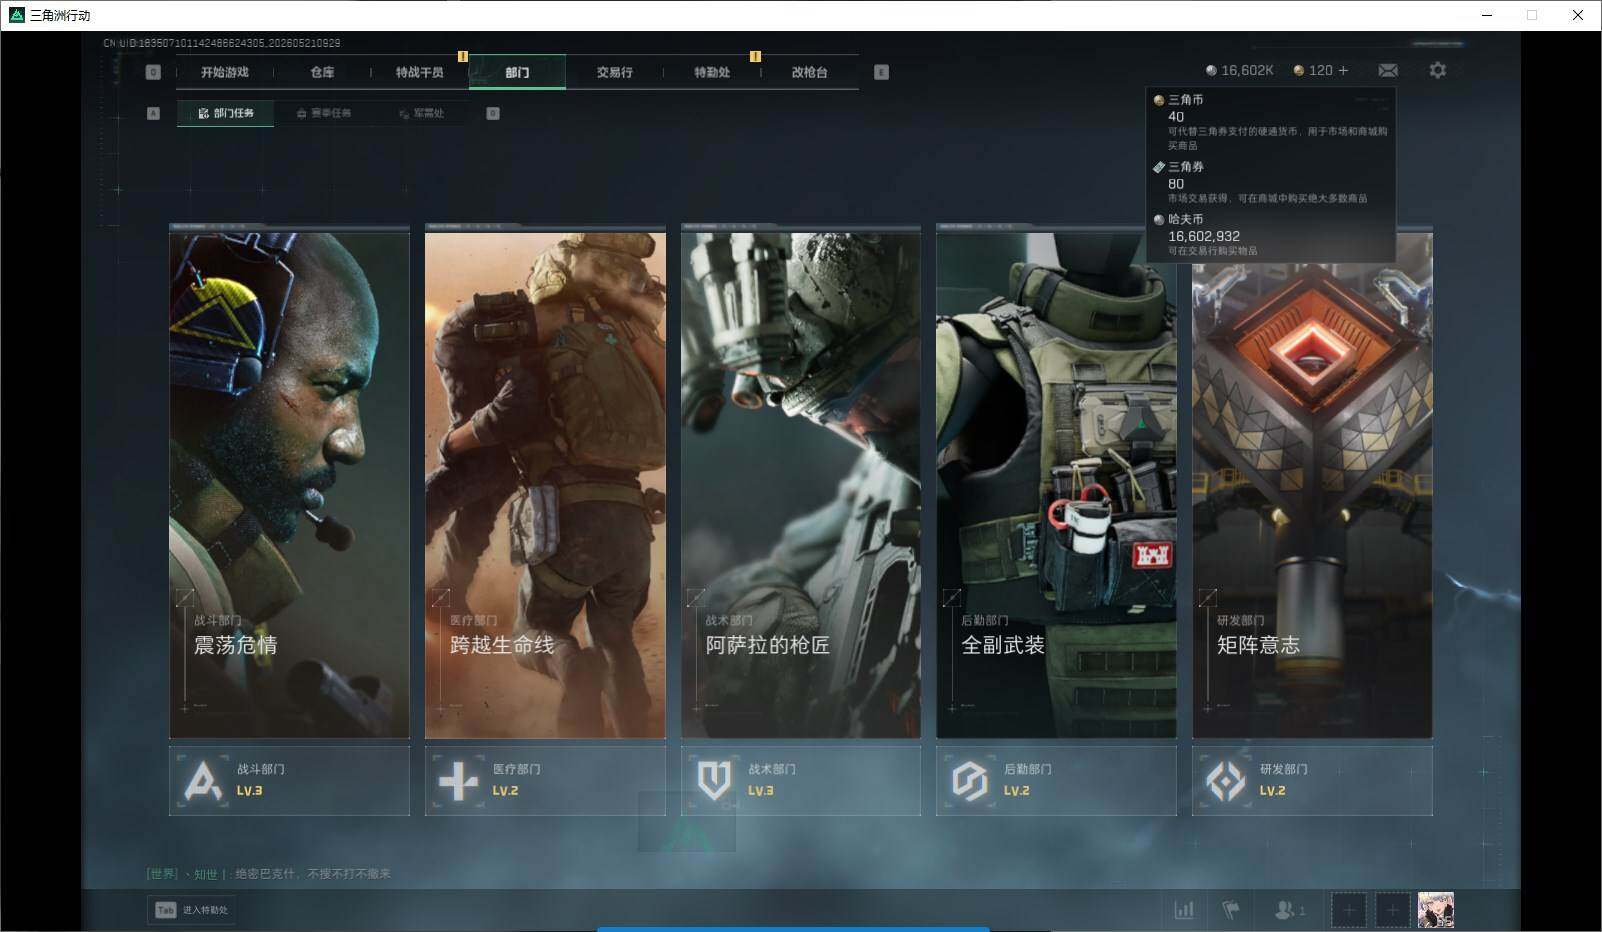This screenshot has height=932, width=1602.
Task: Click the 医疗部门 LV.2 panel
Action: [x=545, y=780]
